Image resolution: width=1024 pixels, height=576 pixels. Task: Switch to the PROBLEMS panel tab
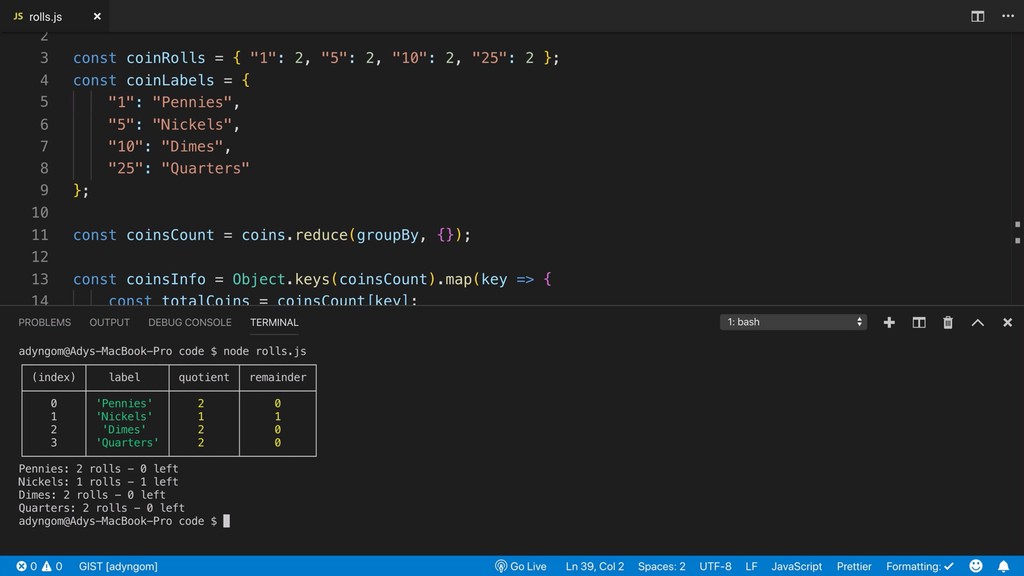(x=44, y=323)
